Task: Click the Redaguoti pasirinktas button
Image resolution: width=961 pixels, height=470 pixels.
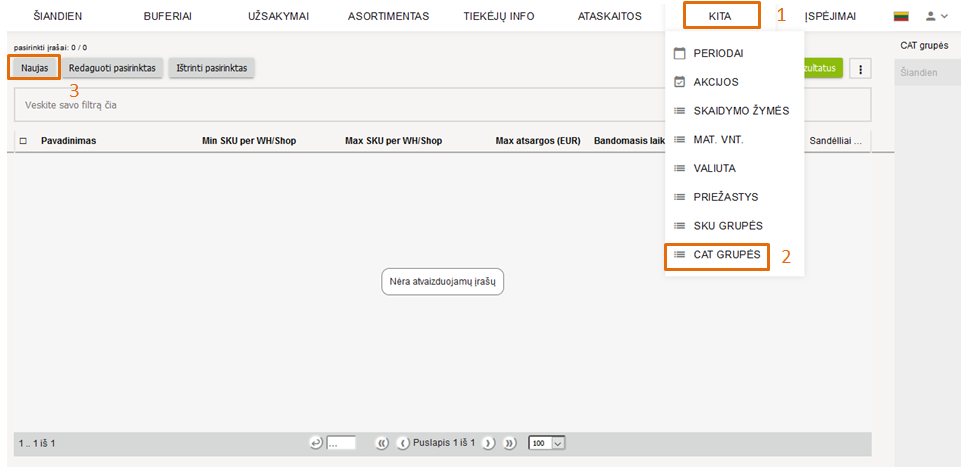Action: 112,67
